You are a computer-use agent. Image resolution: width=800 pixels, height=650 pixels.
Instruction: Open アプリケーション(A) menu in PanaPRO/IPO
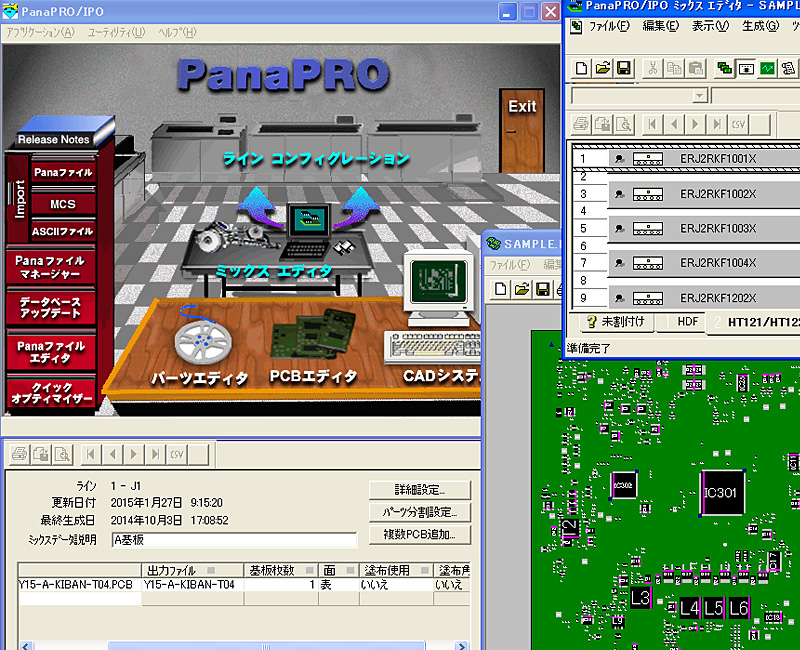pyautogui.click(x=40, y=32)
